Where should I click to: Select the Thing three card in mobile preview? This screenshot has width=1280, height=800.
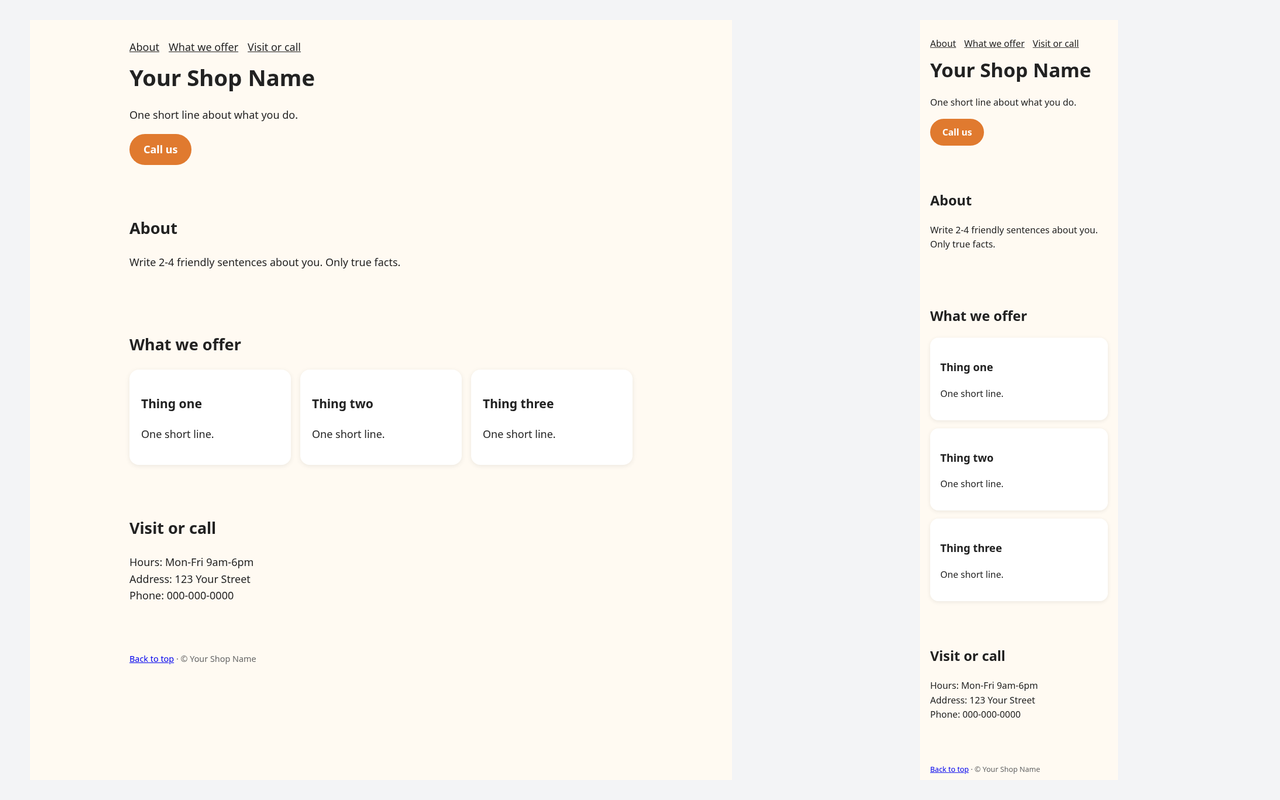1019,560
